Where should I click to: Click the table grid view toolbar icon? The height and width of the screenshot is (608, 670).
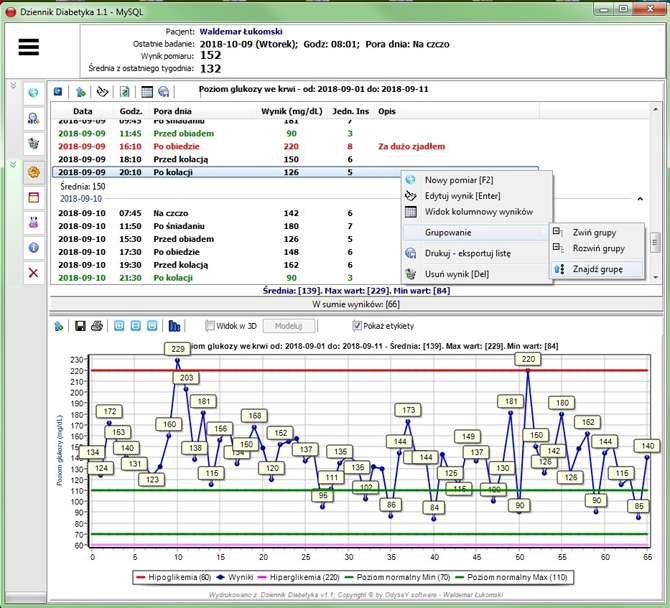coord(147,91)
